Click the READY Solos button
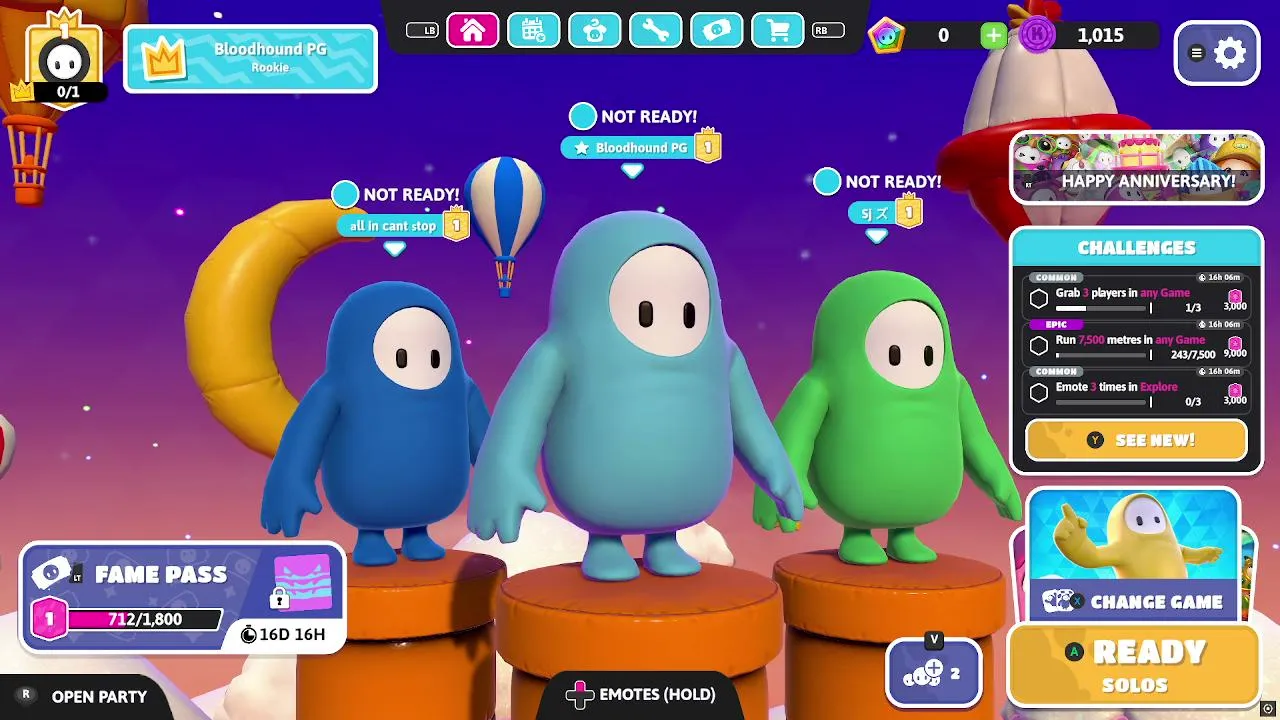 tap(1134, 666)
